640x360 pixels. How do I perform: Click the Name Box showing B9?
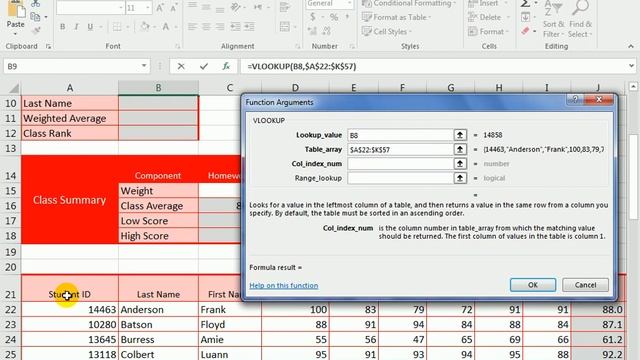(x=71, y=66)
